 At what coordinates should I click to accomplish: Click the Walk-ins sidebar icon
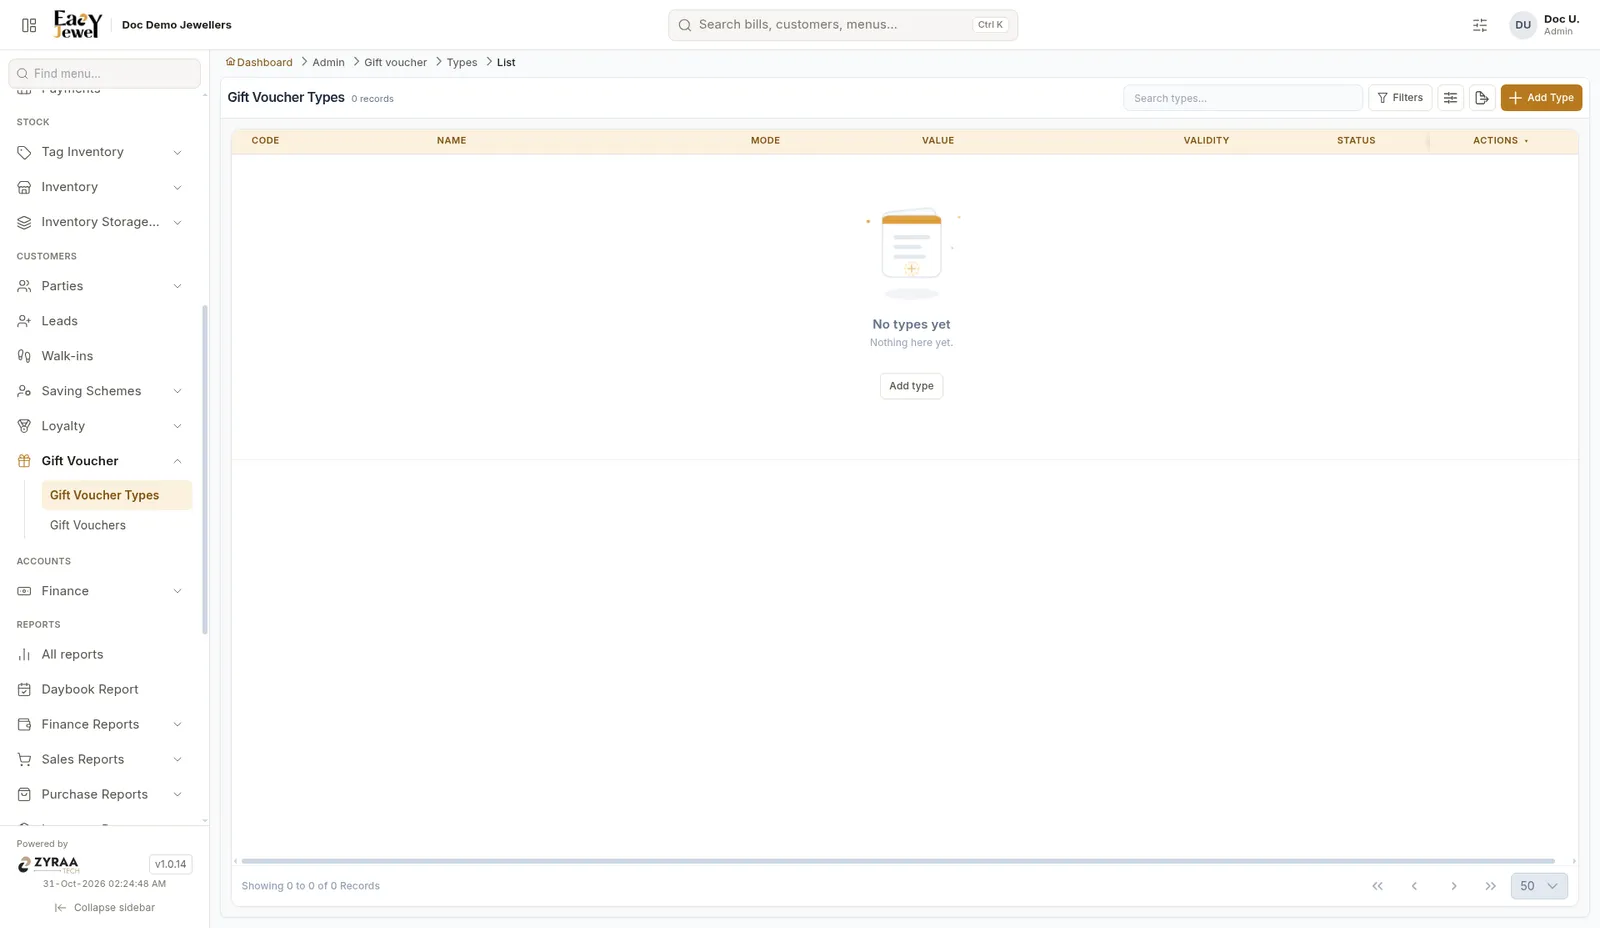tap(24, 356)
